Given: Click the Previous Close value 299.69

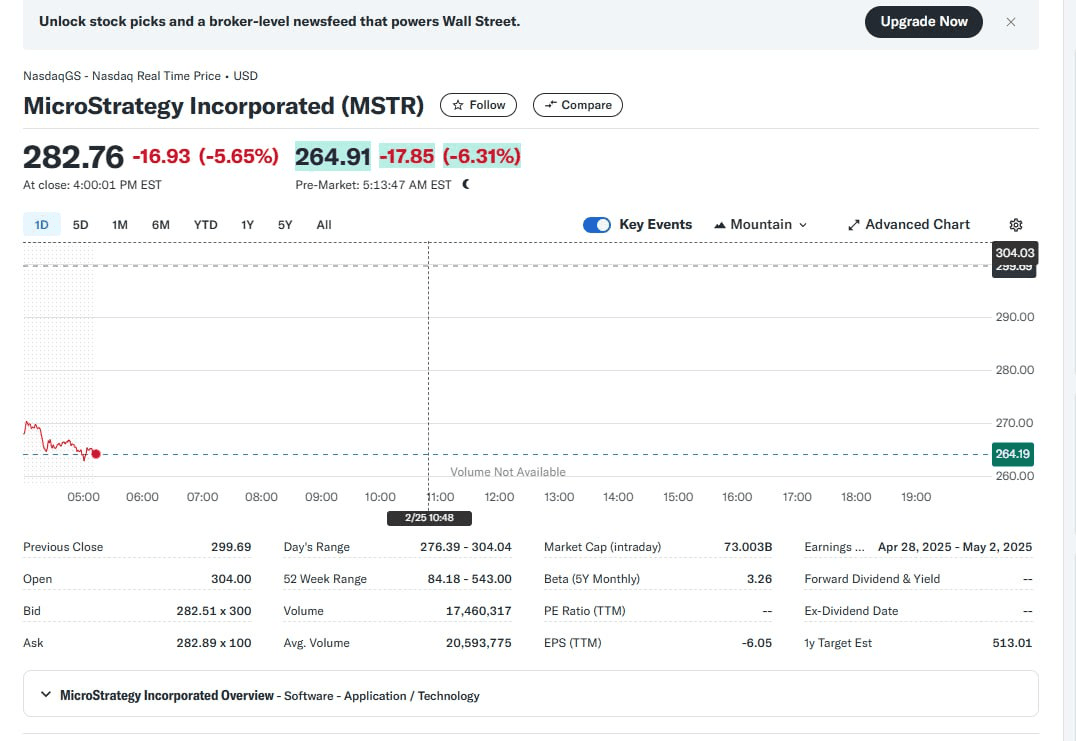Looking at the screenshot, I should [231, 547].
